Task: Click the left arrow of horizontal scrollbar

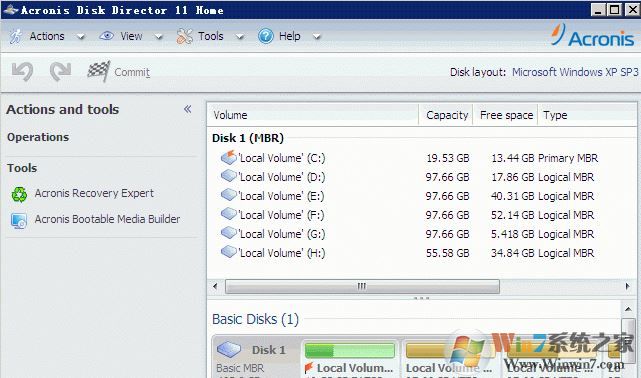Action: pyautogui.click(x=215, y=286)
